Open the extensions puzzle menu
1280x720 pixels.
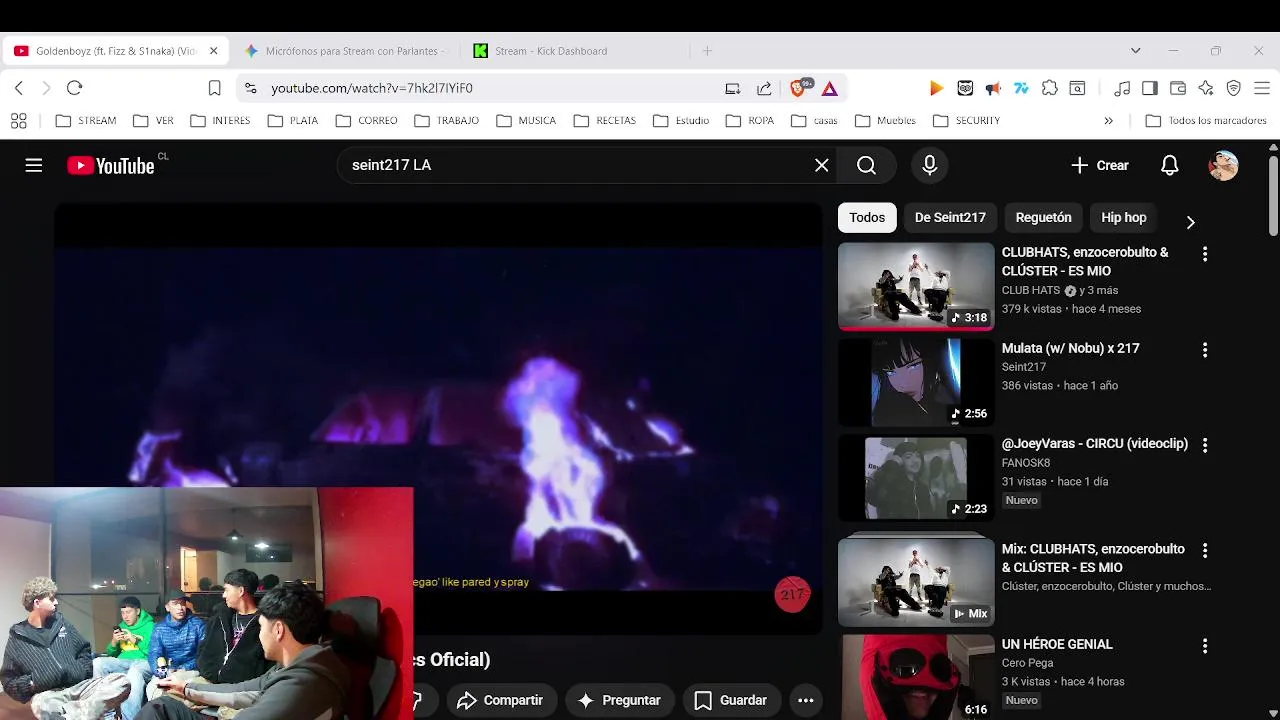tap(1050, 88)
